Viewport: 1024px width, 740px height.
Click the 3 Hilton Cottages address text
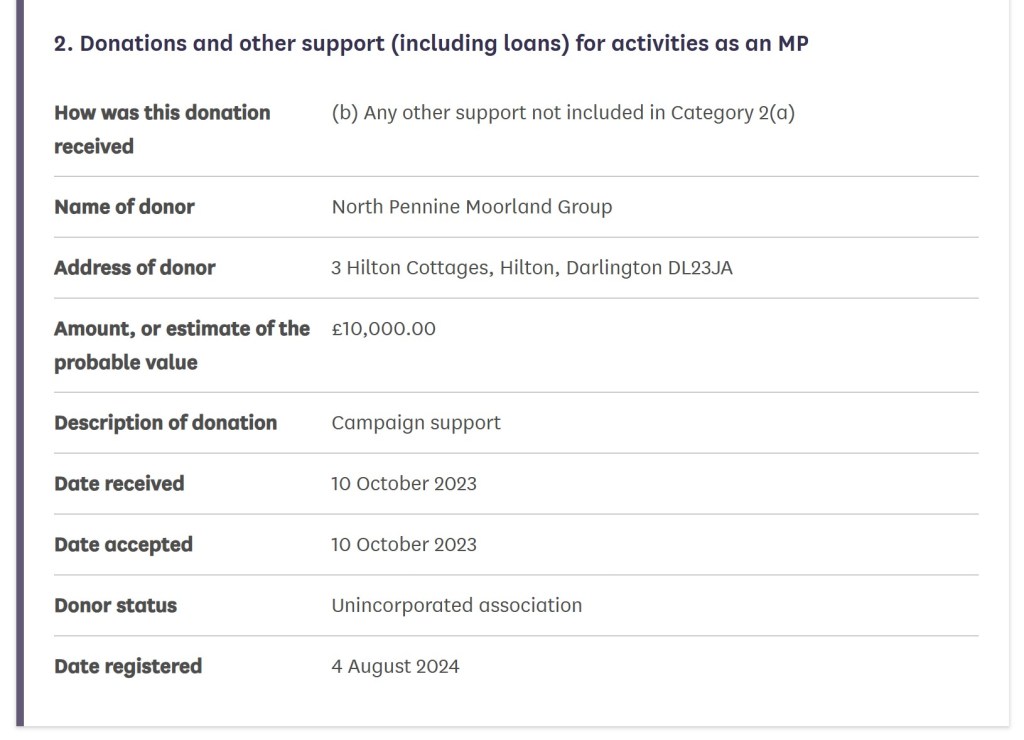tap(532, 268)
